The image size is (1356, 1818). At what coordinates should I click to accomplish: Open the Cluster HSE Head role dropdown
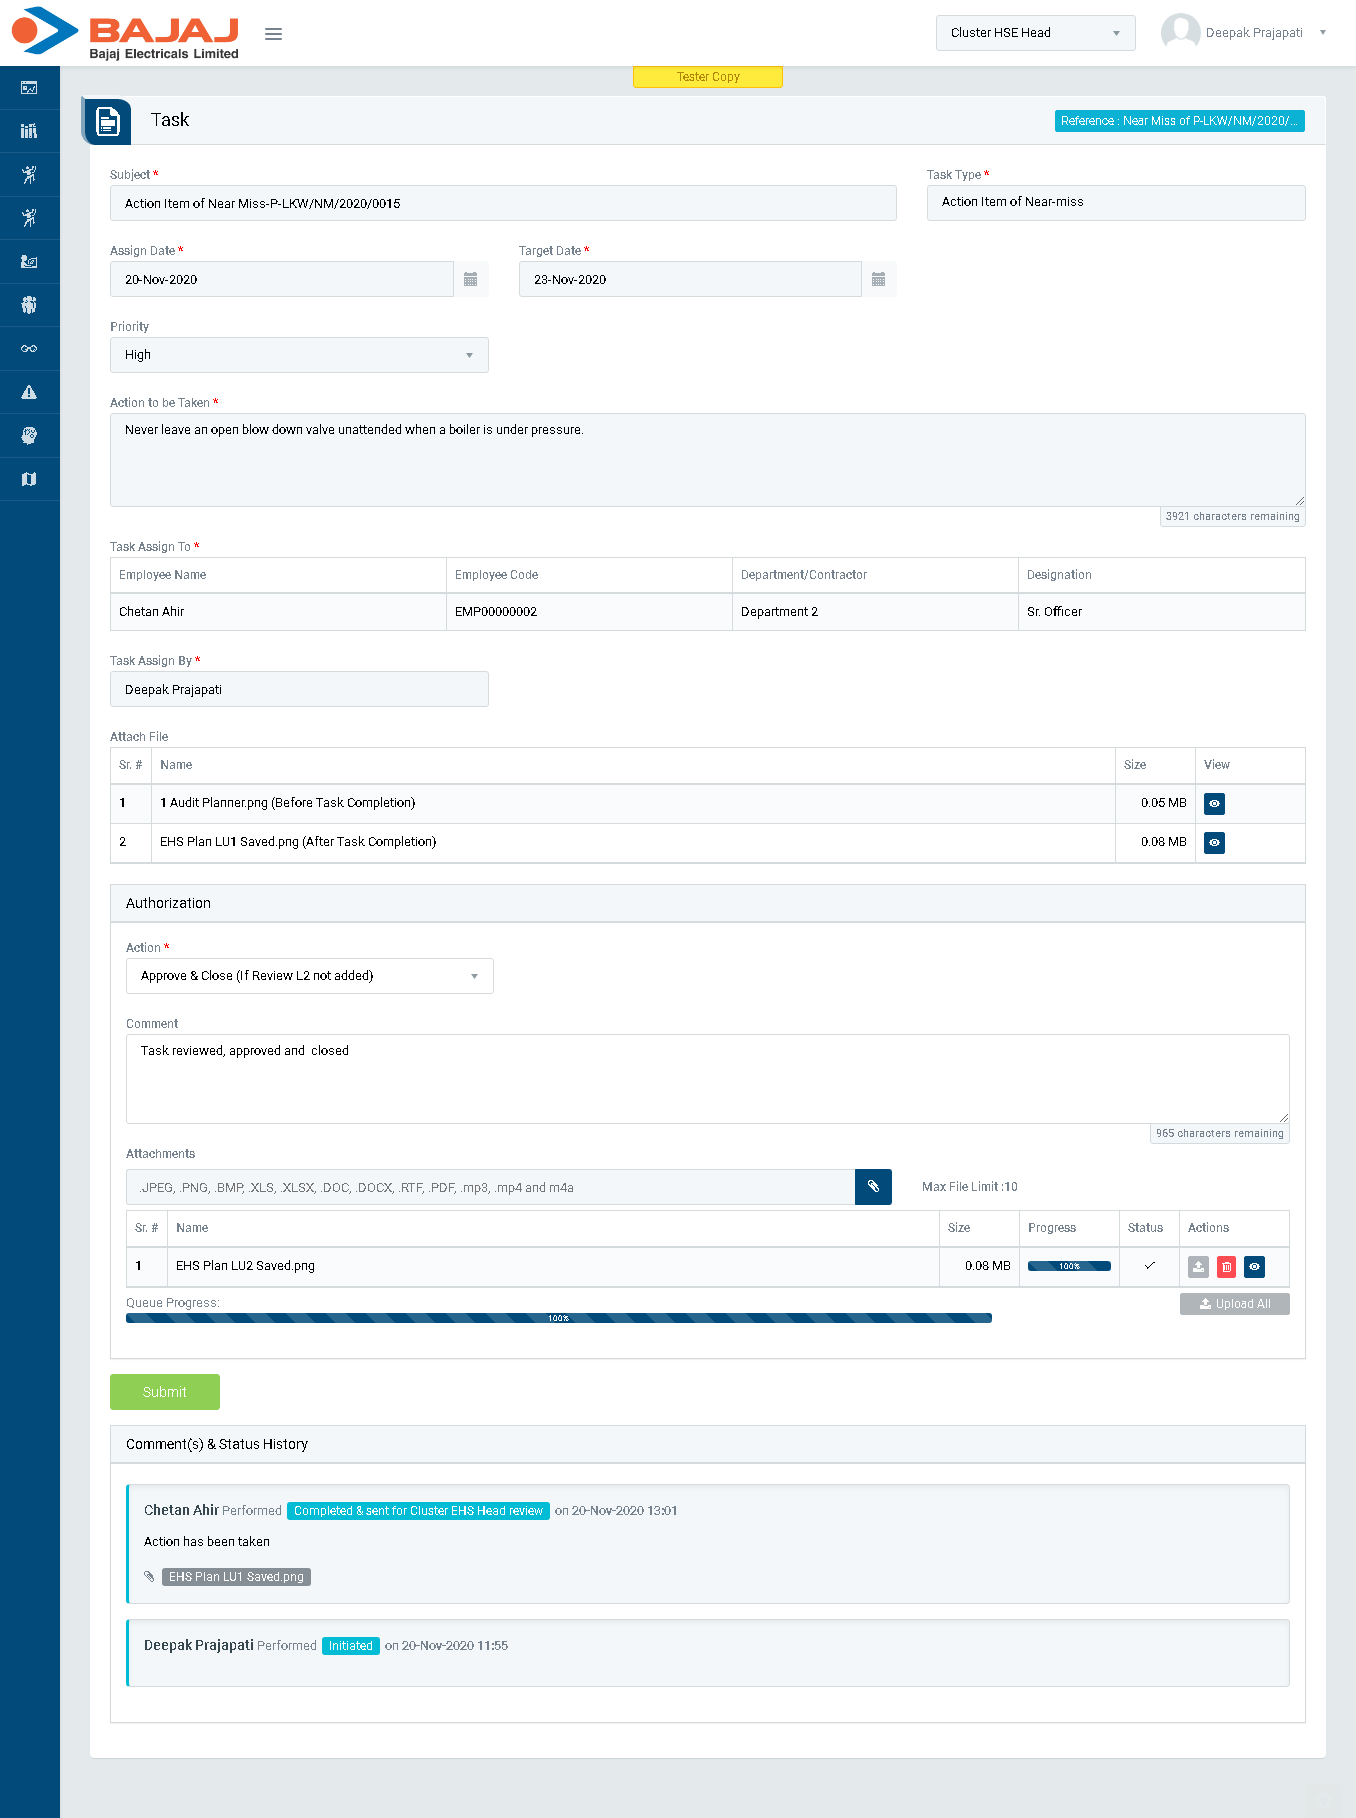[x=1035, y=33]
